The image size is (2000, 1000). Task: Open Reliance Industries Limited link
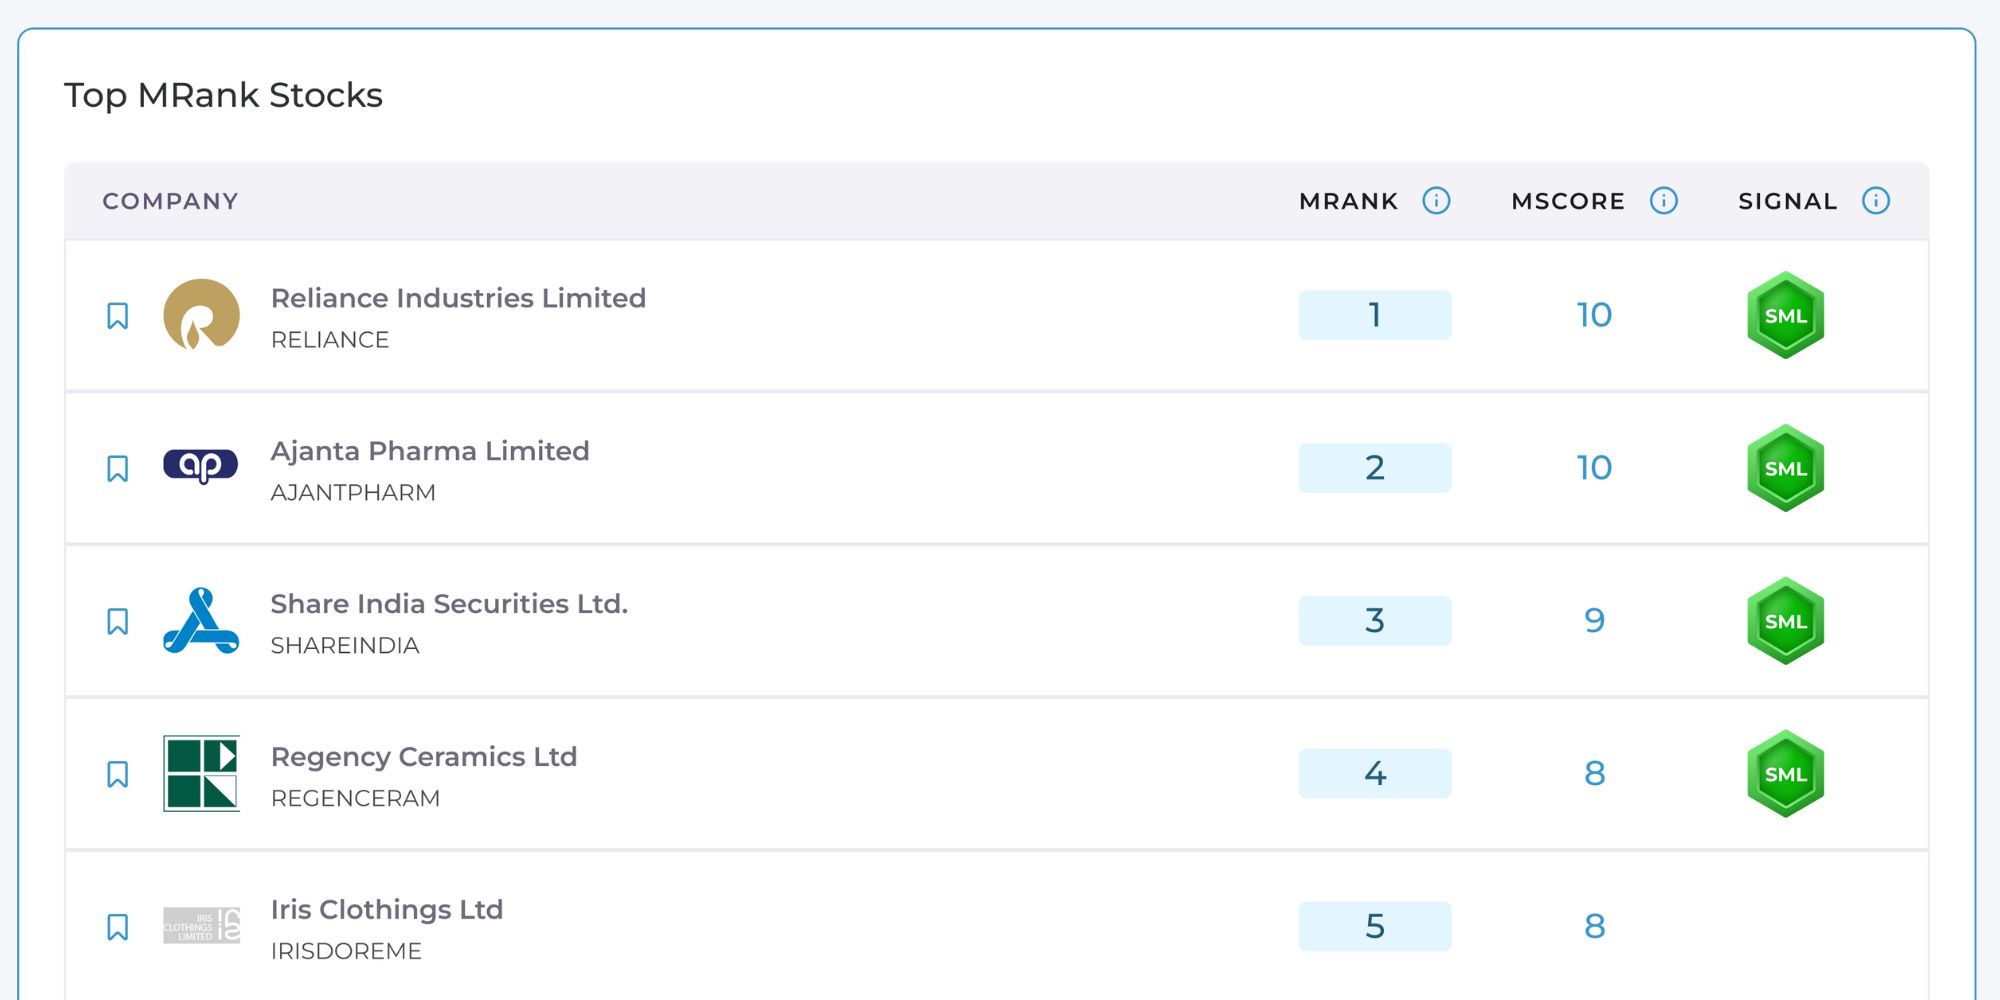pyautogui.click(x=458, y=298)
